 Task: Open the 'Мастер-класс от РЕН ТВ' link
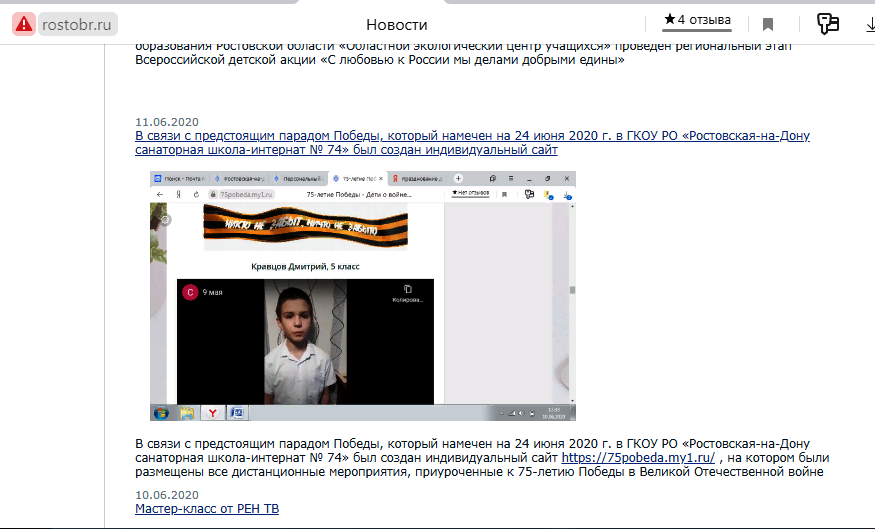coord(207,509)
